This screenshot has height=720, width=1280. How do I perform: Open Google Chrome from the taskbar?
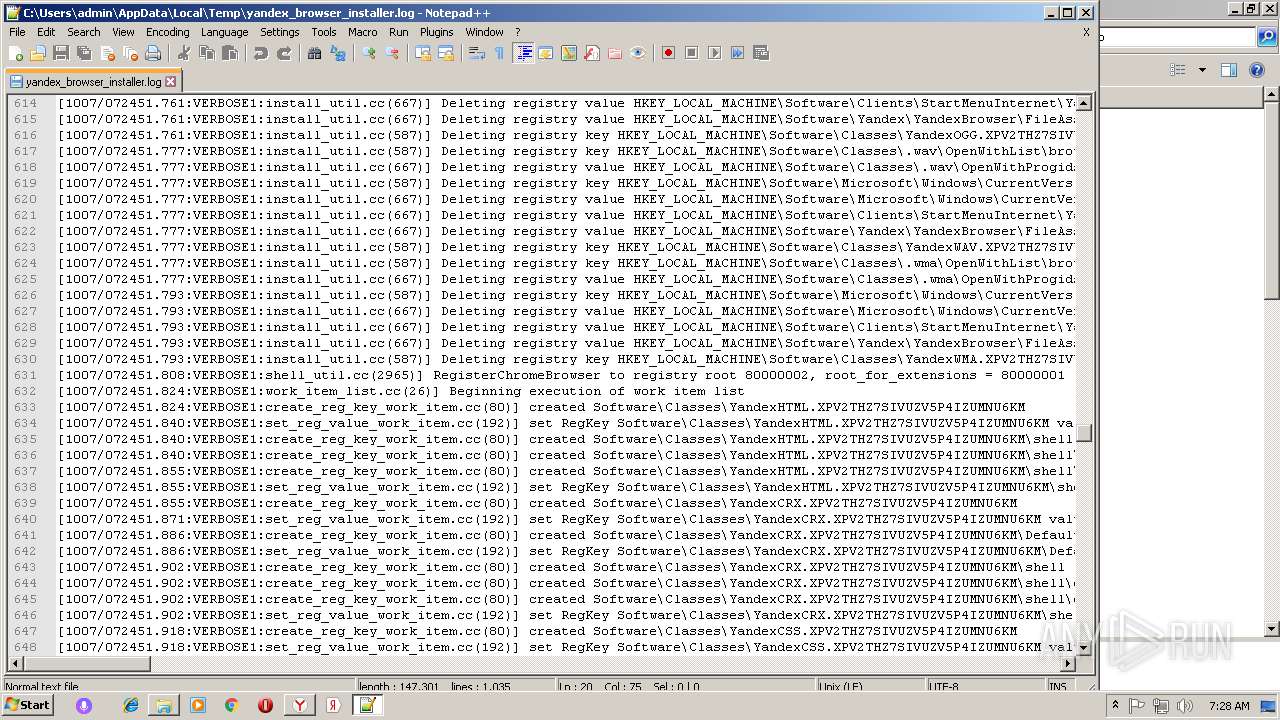[x=231, y=705]
